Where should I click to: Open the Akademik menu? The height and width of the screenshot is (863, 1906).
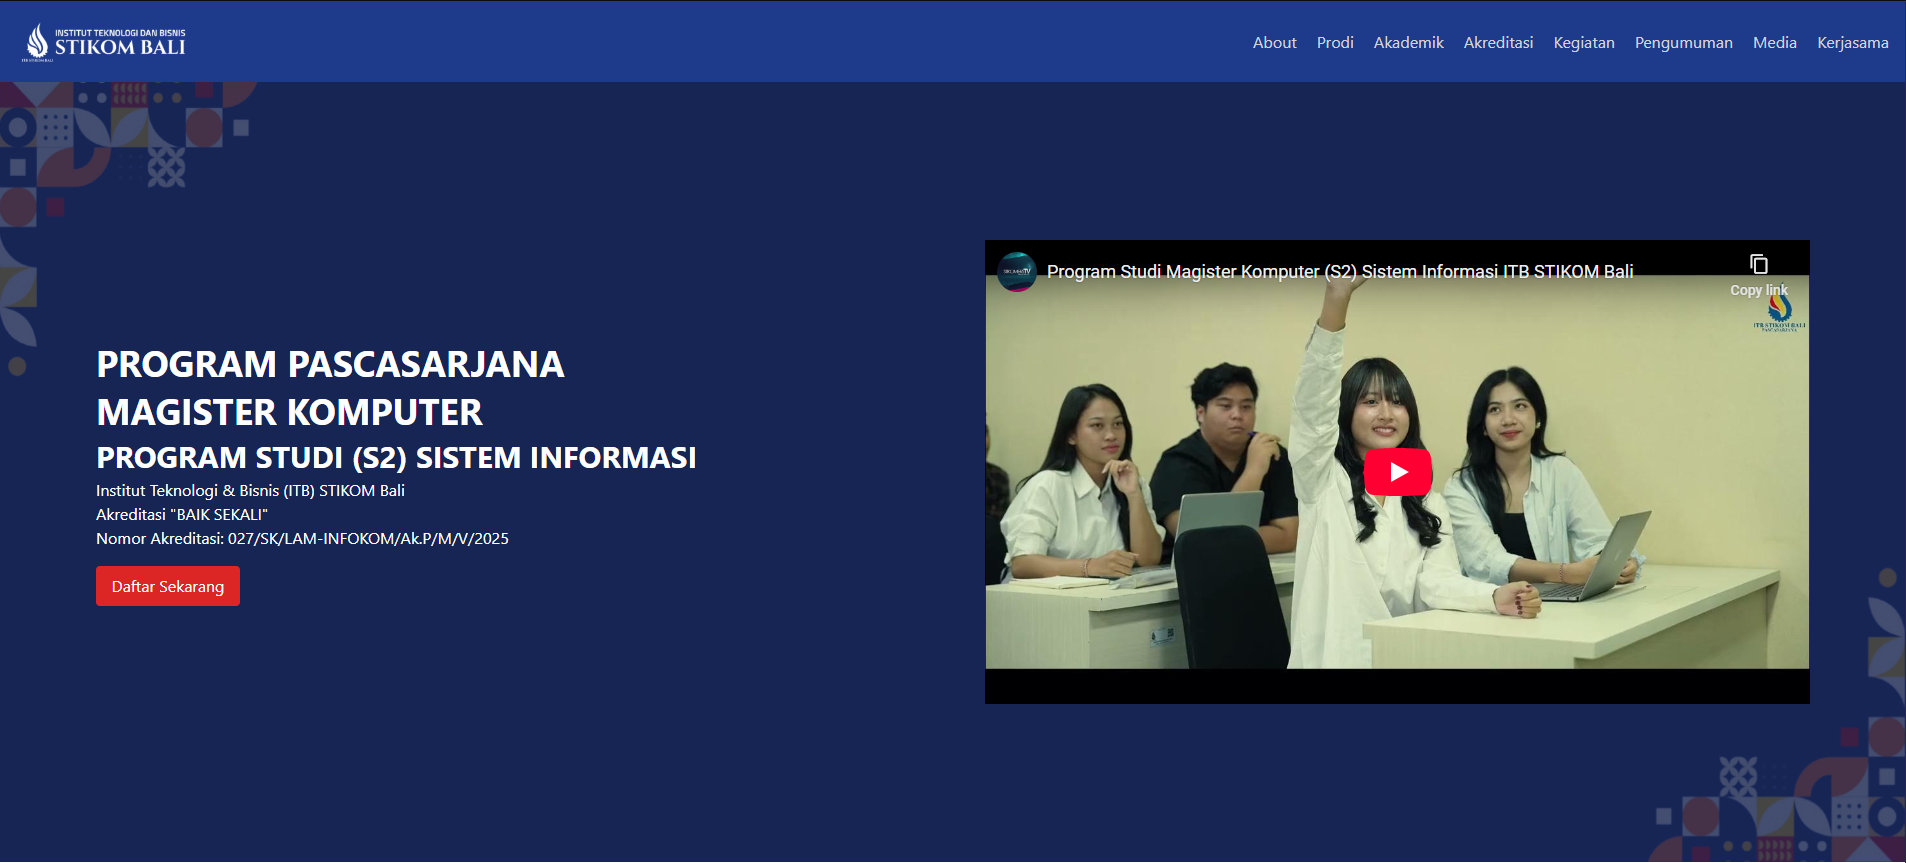pos(1408,42)
